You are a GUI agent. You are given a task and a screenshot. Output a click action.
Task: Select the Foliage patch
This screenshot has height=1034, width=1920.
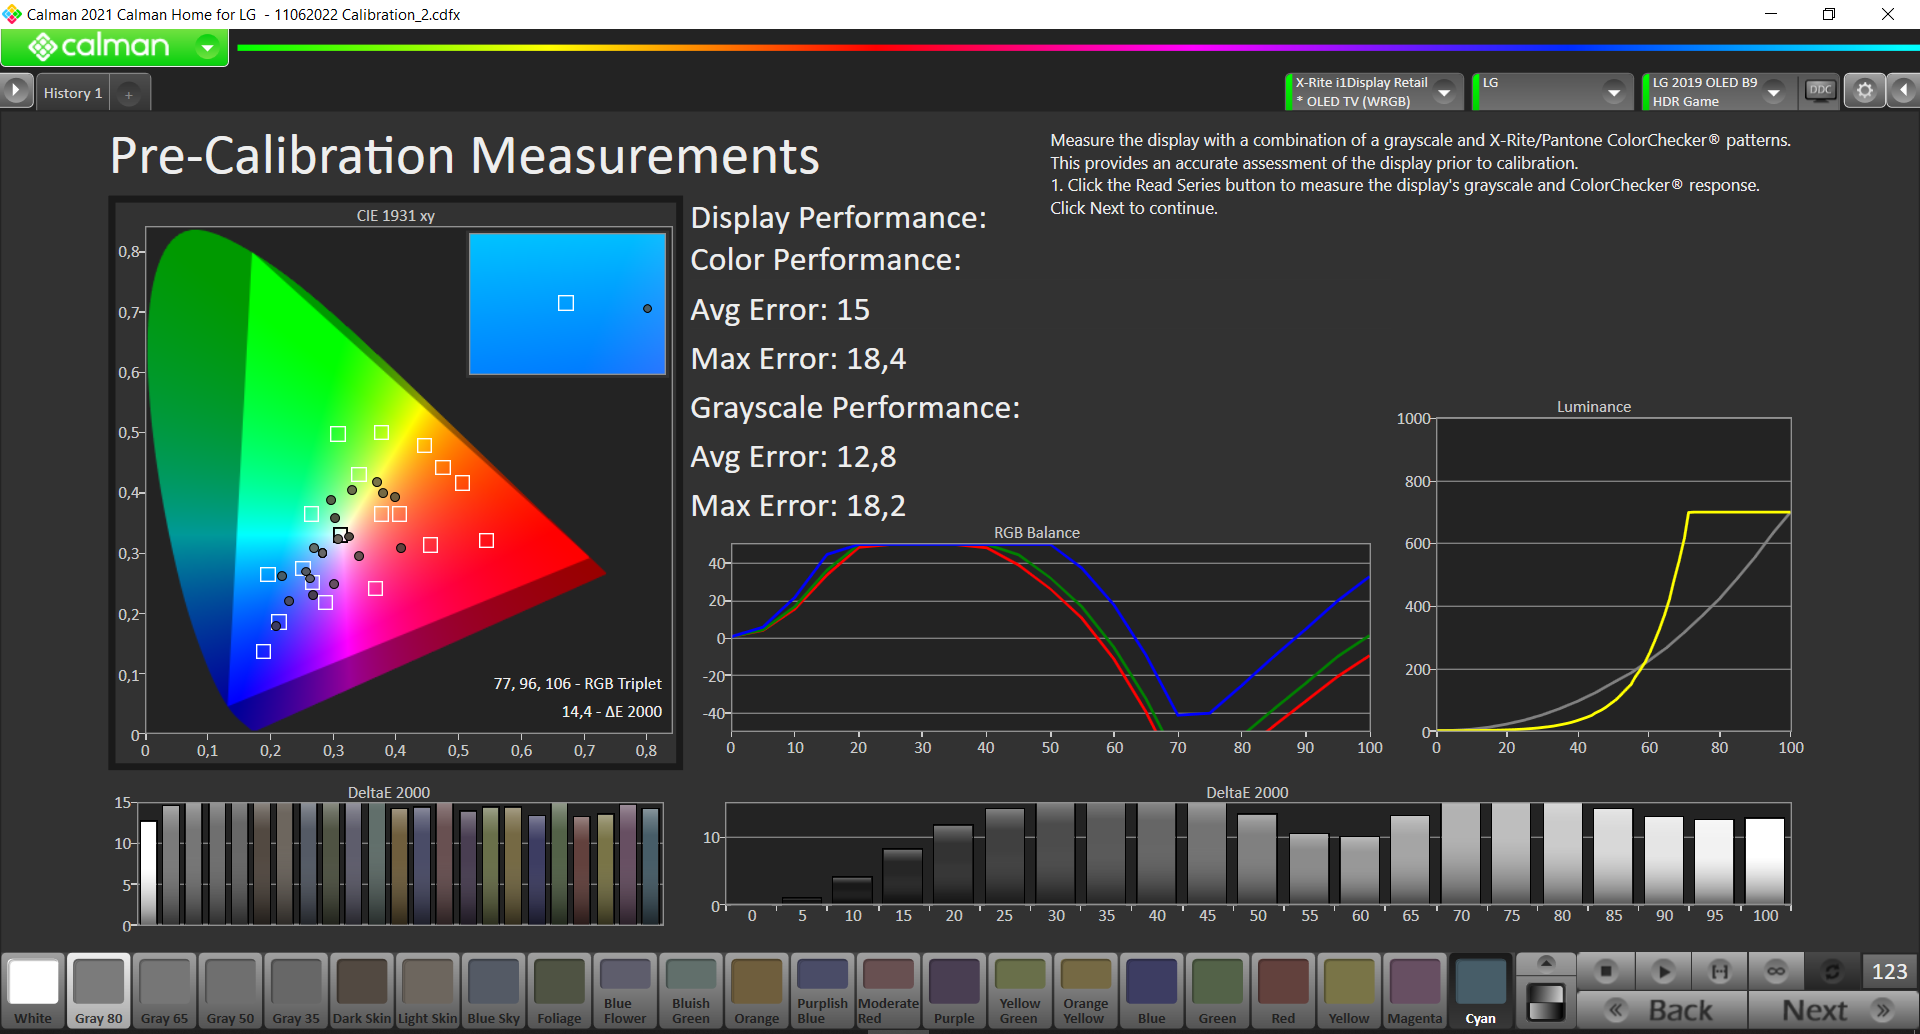tap(560, 991)
